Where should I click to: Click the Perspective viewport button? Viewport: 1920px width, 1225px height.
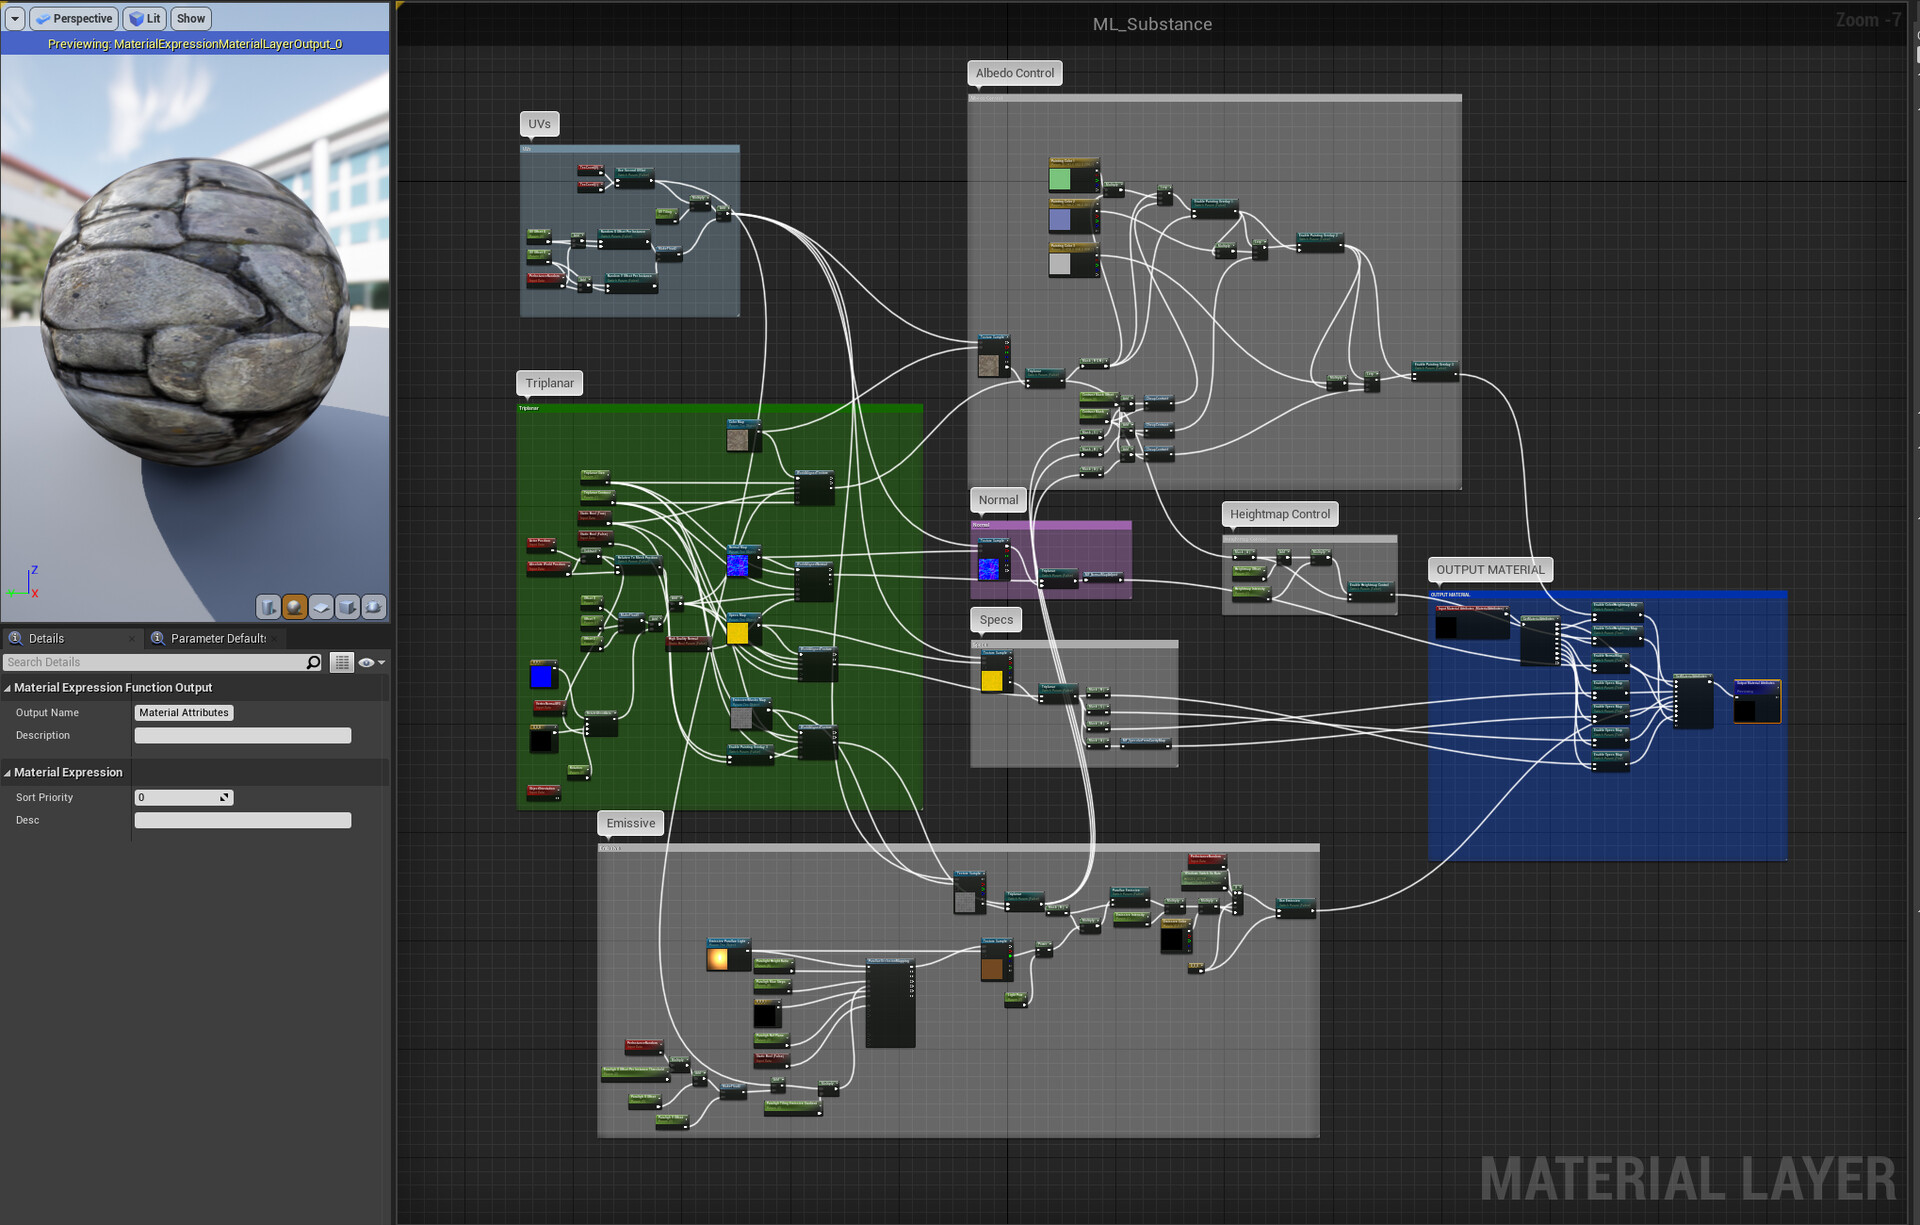(x=75, y=18)
